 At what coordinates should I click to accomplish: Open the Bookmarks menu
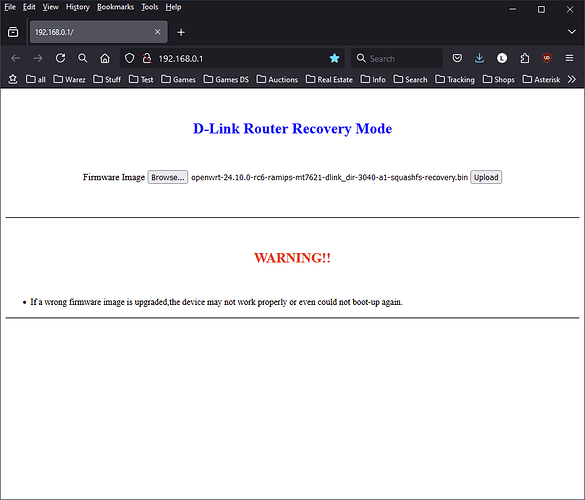pos(115,7)
